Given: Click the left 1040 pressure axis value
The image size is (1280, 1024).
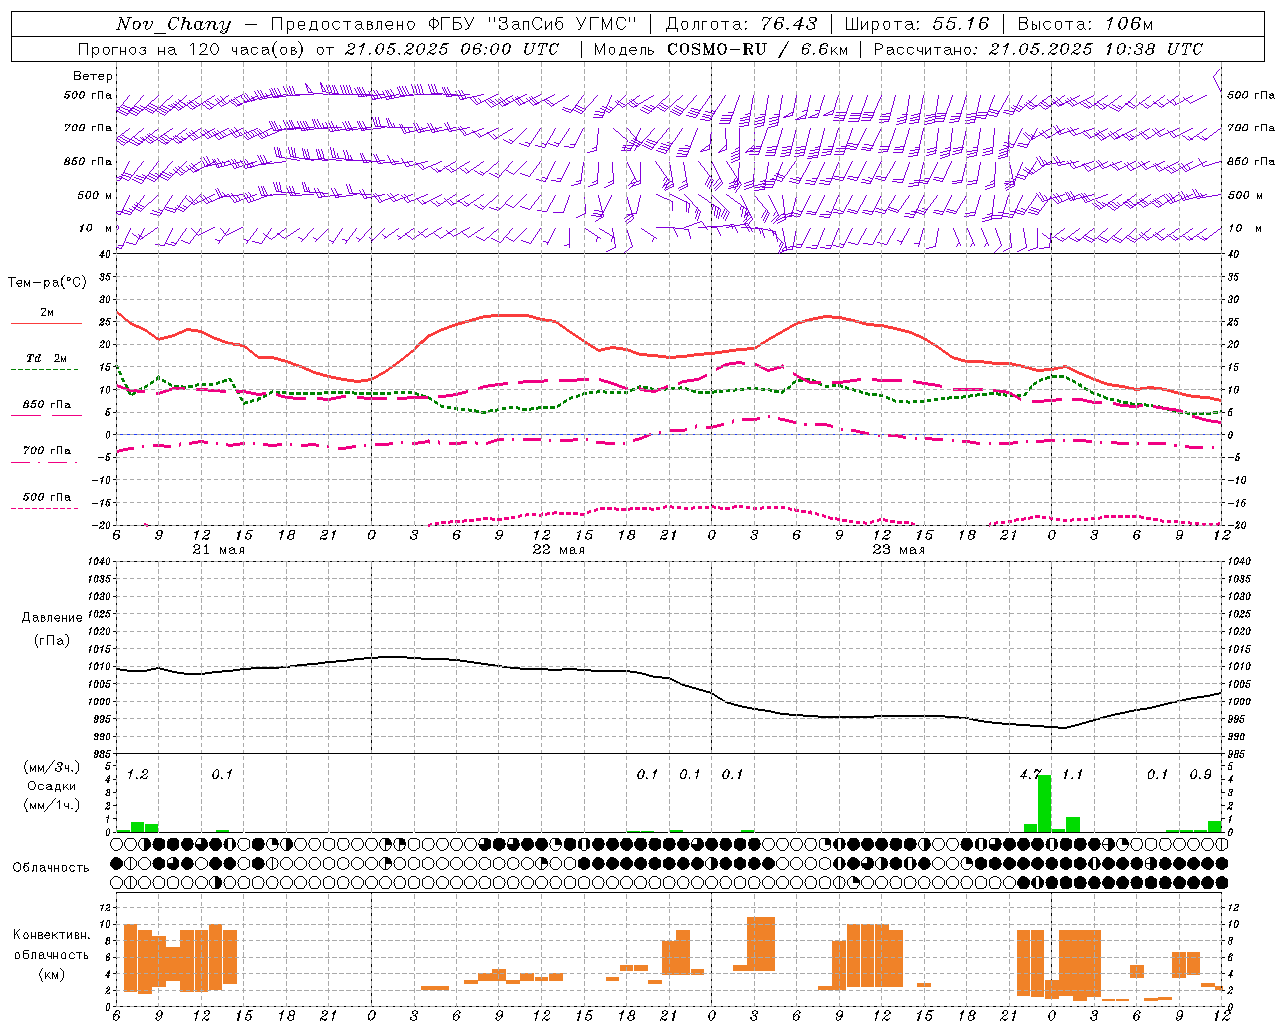Looking at the screenshot, I should (x=99, y=561).
